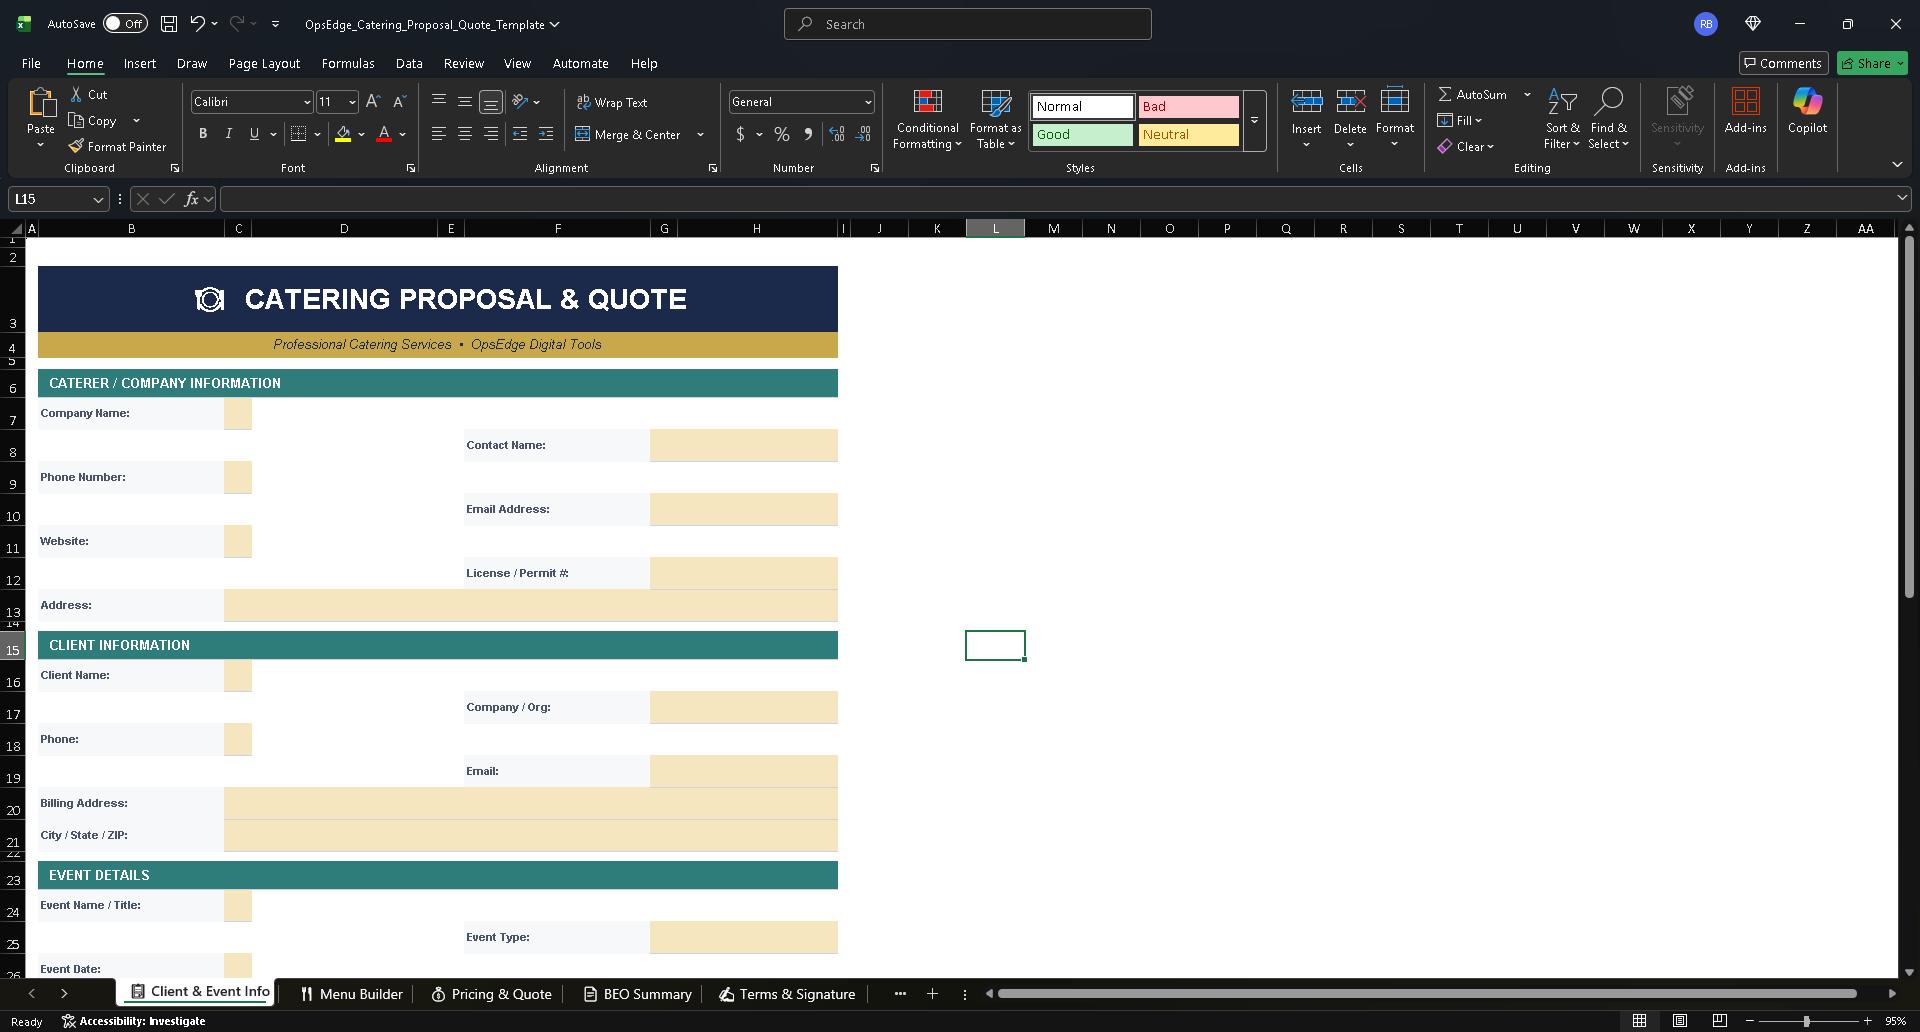
Task: Align text to the right
Action: (491, 134)
